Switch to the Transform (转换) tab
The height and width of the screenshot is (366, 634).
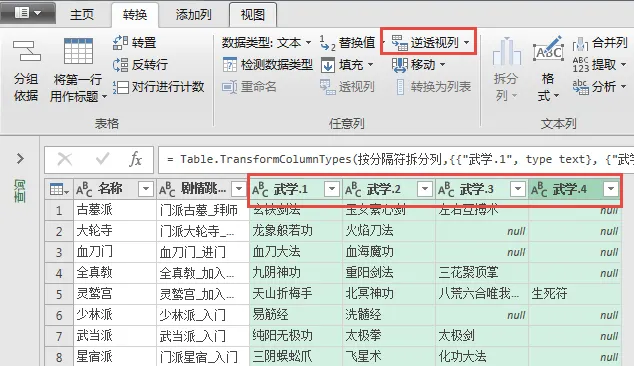pyautogui.click(x=135, y=15)
